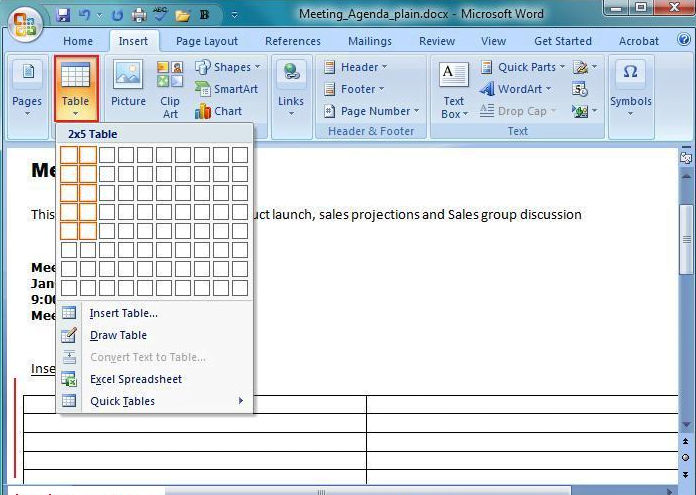This screenshot has height=495, width=696.
Task: Click the Get Started tab
Action: (x=563, y=41)
